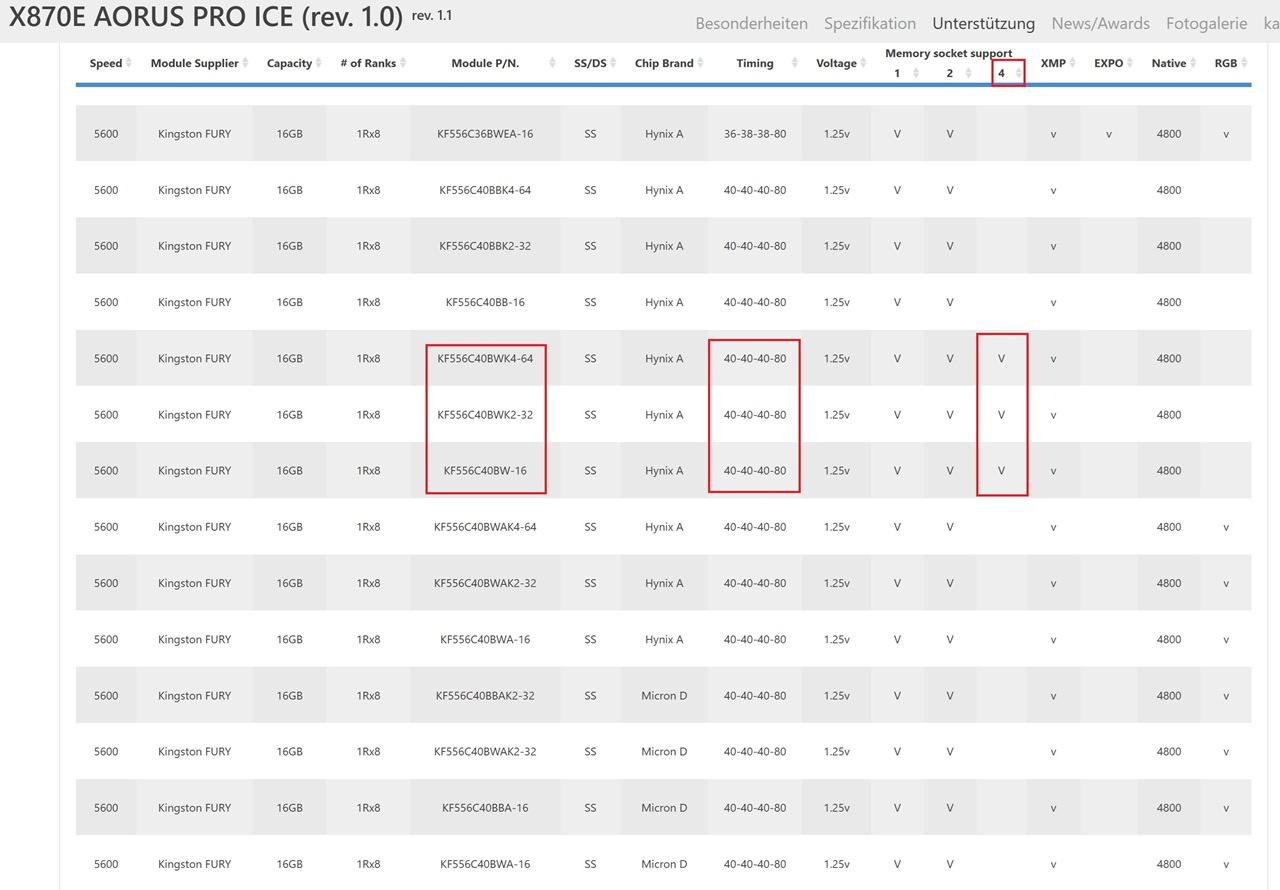The height and width of the screenshot is (890, 1280).
Task: Open the Besonderheiten tab
Action: 751,23
